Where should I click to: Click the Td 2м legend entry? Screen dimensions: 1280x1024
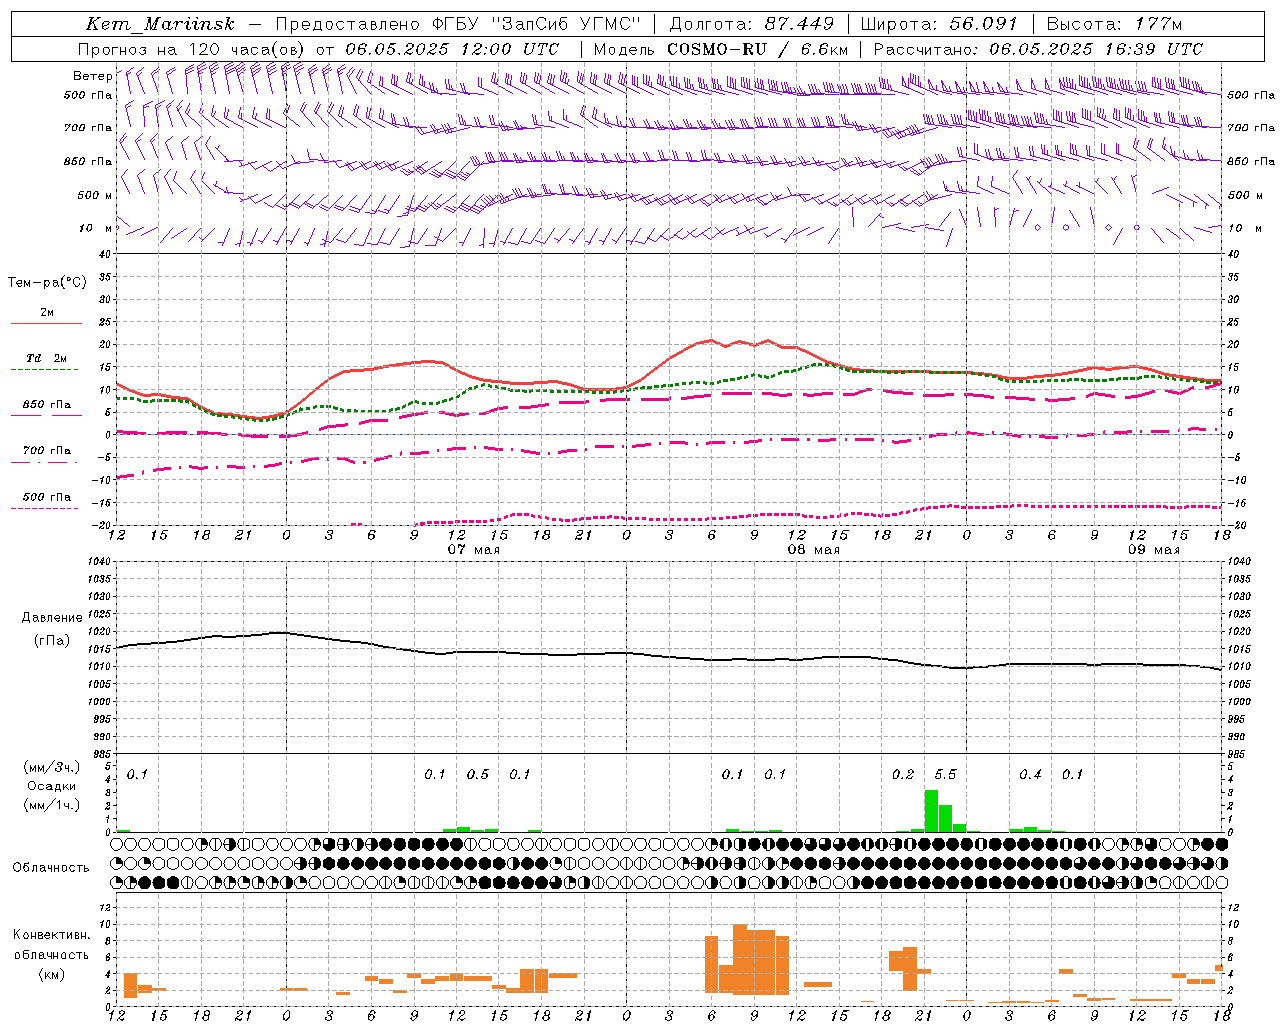click(x=46, y=358)
